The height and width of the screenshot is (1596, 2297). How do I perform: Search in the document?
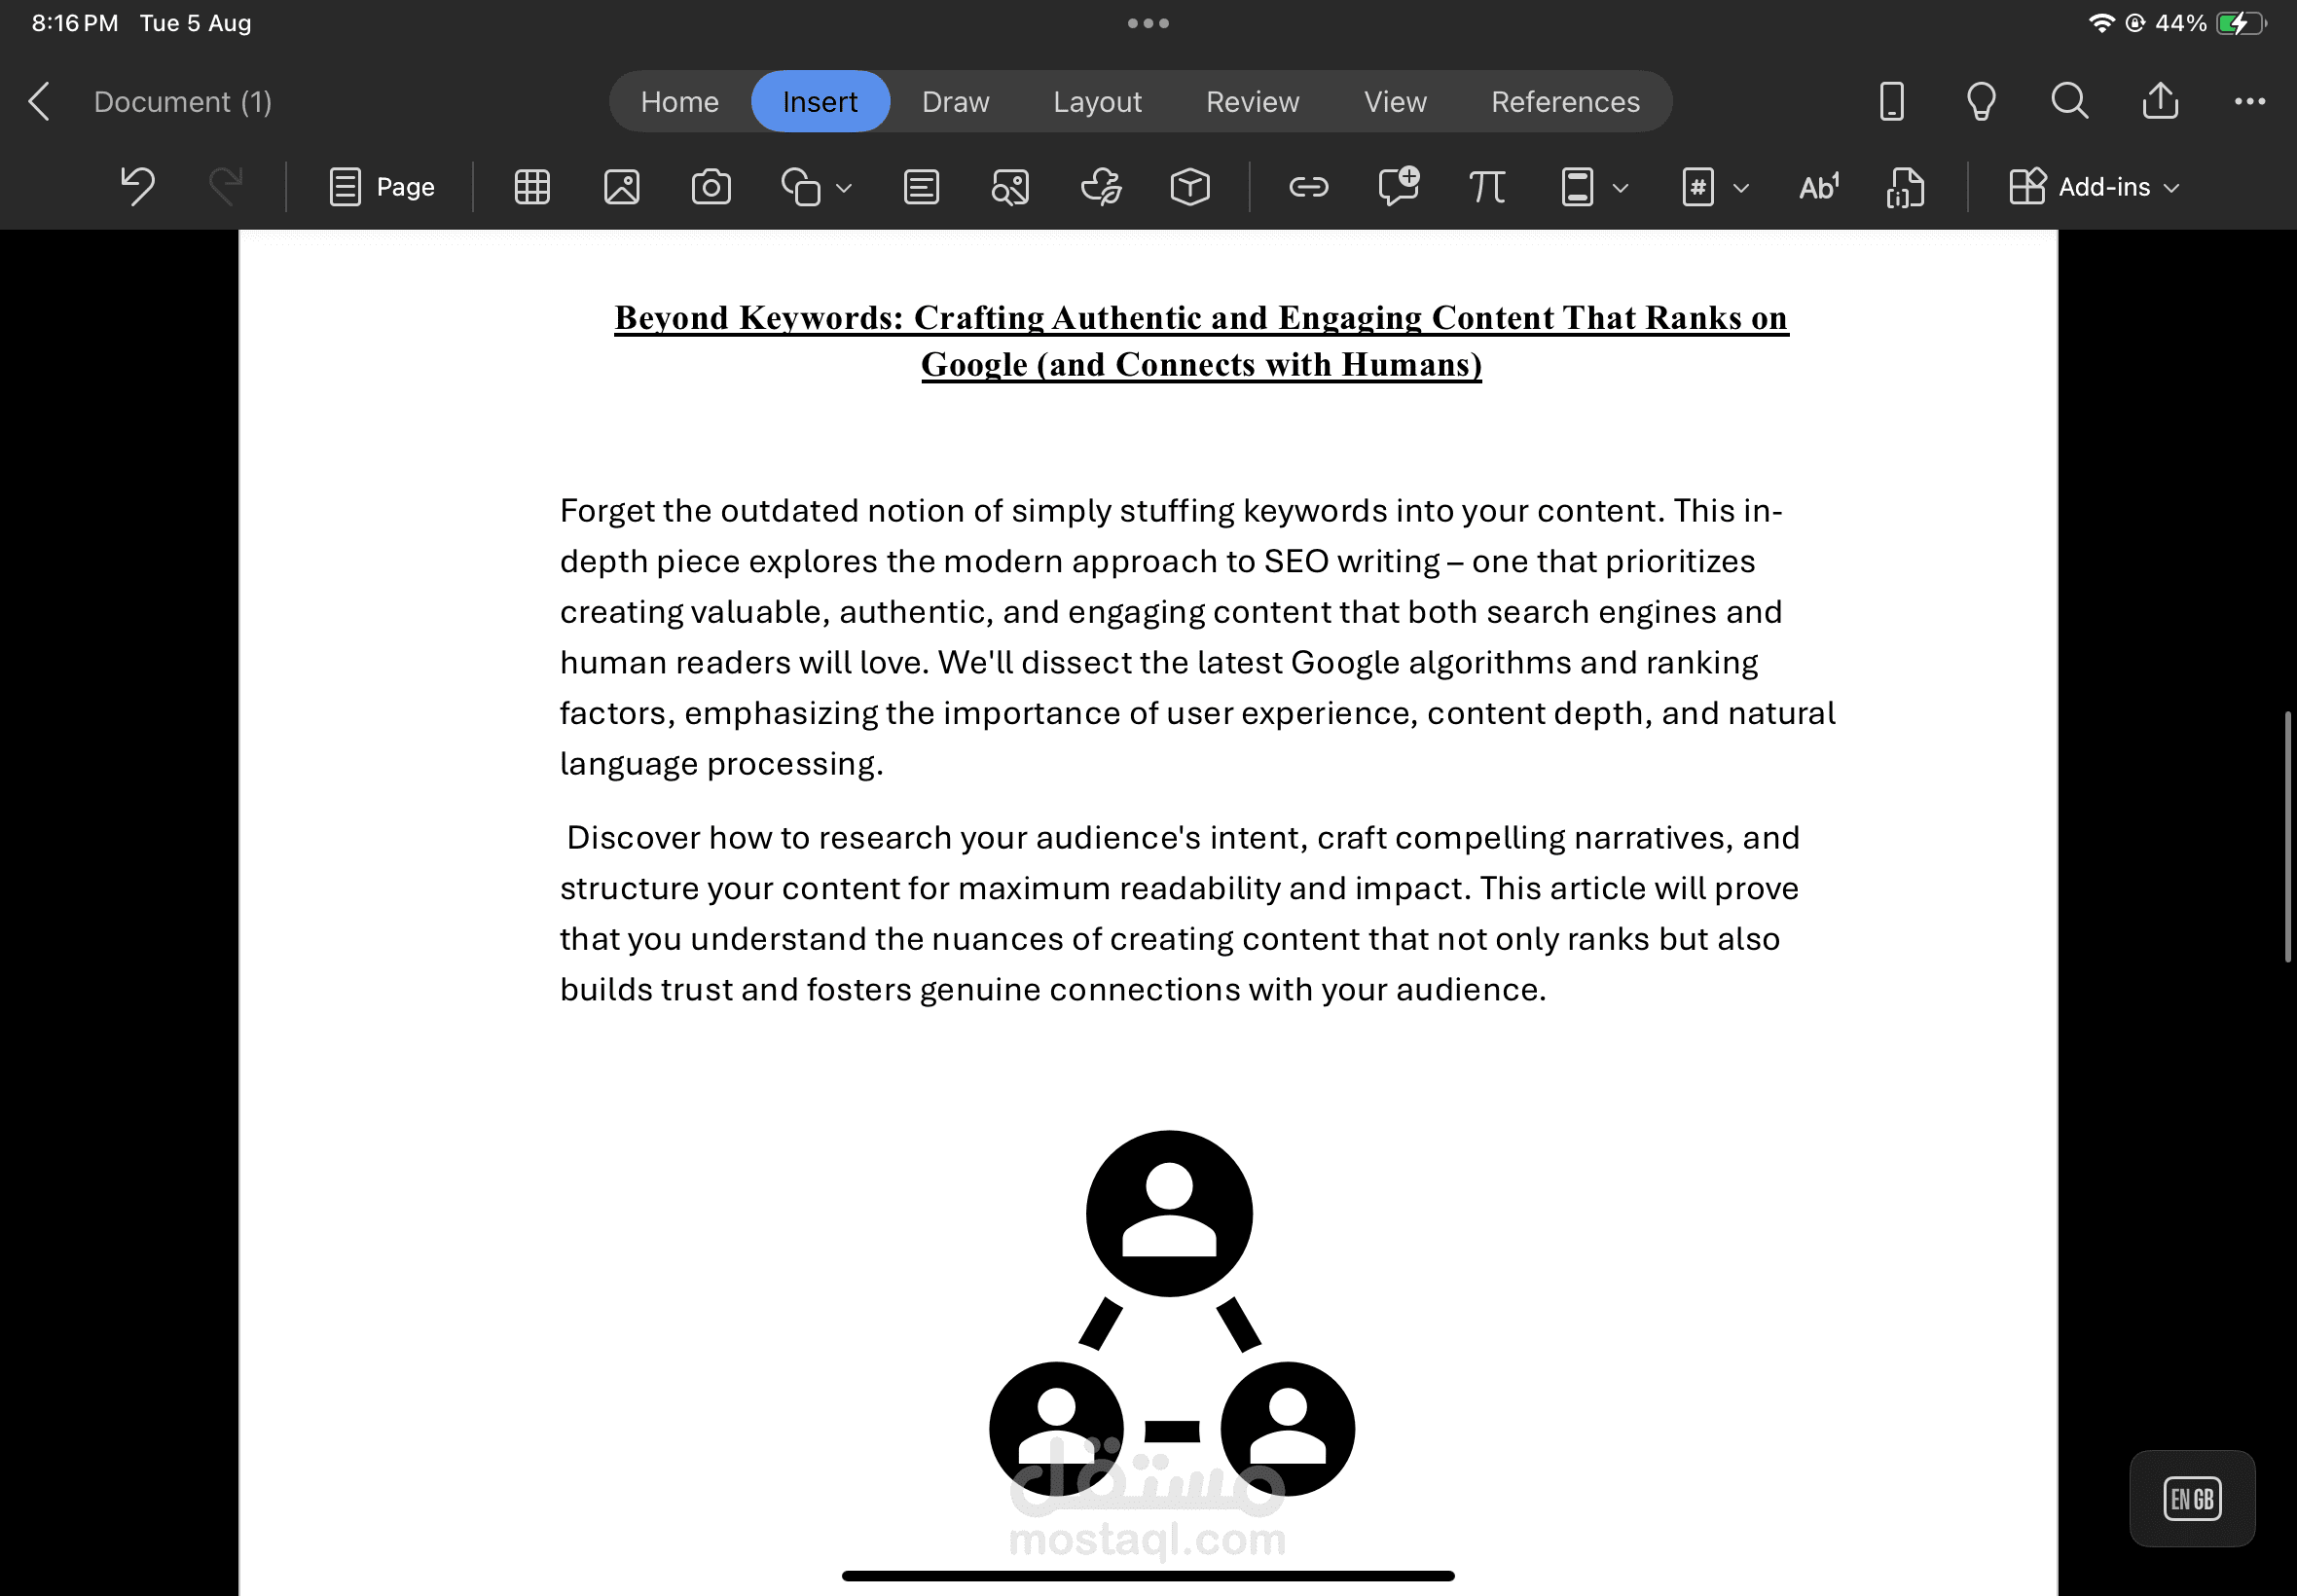(2069, 101)
